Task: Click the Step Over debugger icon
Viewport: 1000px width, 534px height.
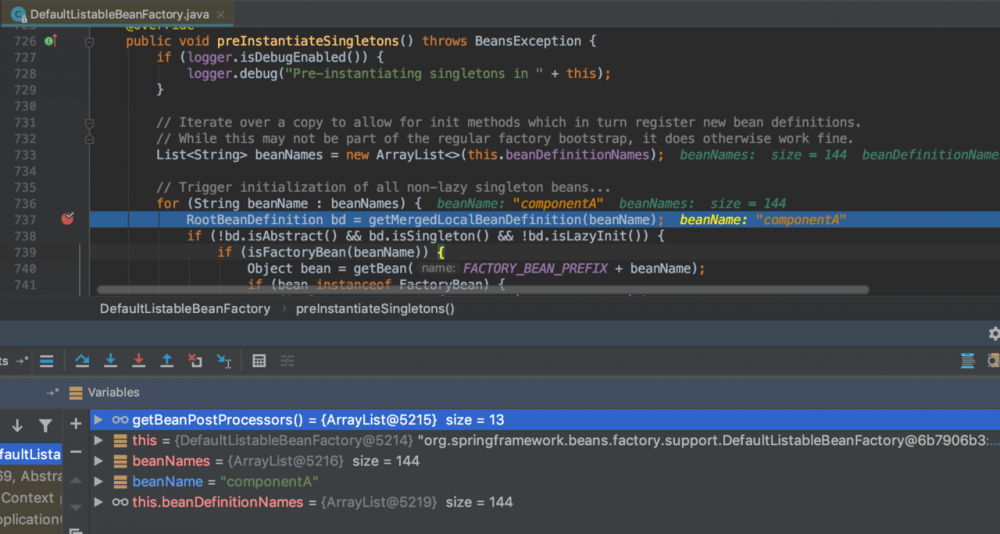Action: (x=82, y=360)
